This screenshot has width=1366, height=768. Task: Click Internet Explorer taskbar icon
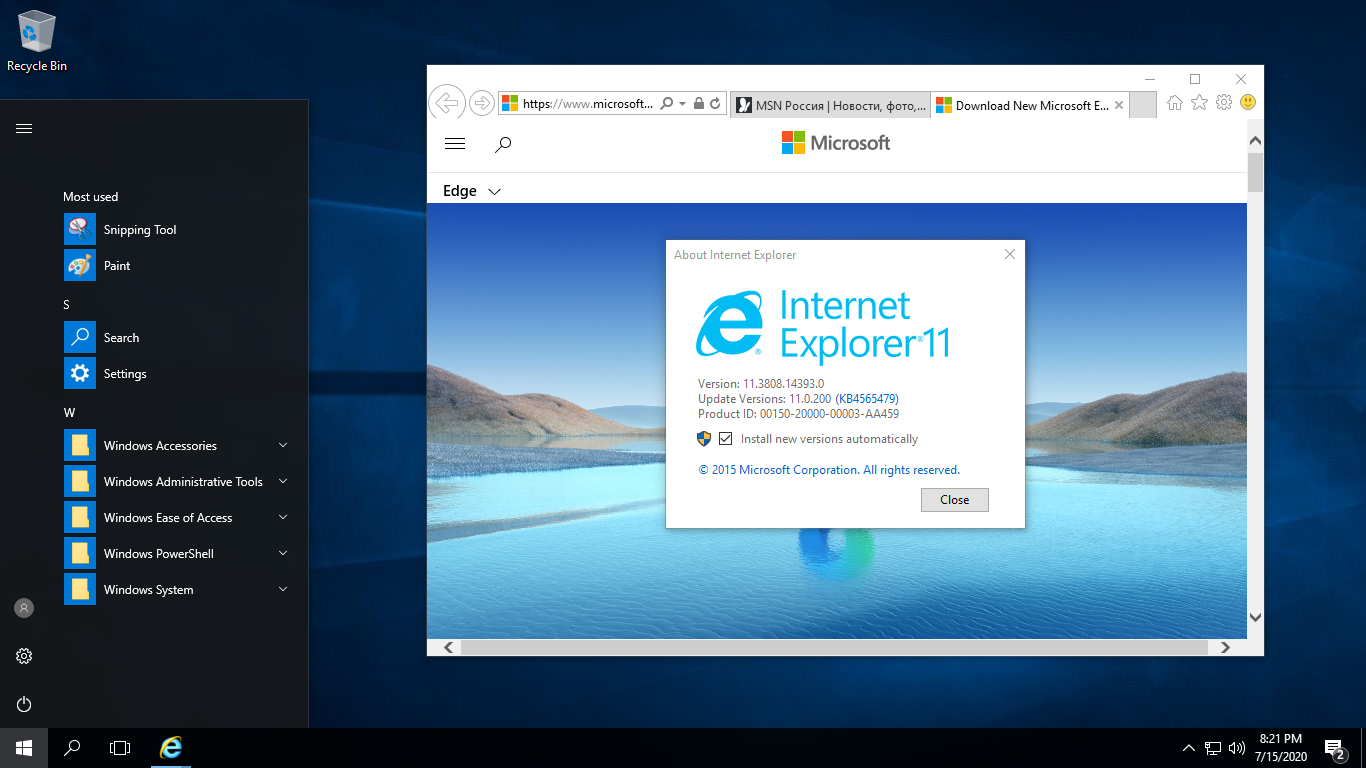coord(172,748)
